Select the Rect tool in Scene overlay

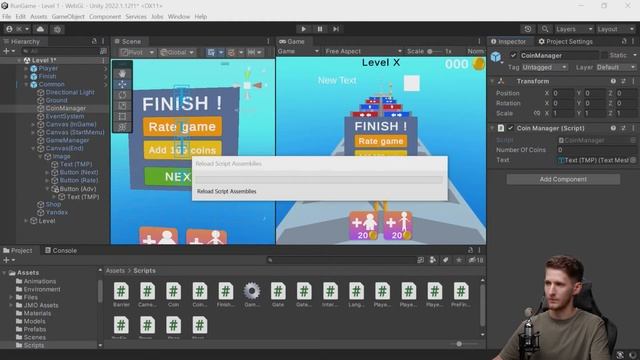[122, 116]
